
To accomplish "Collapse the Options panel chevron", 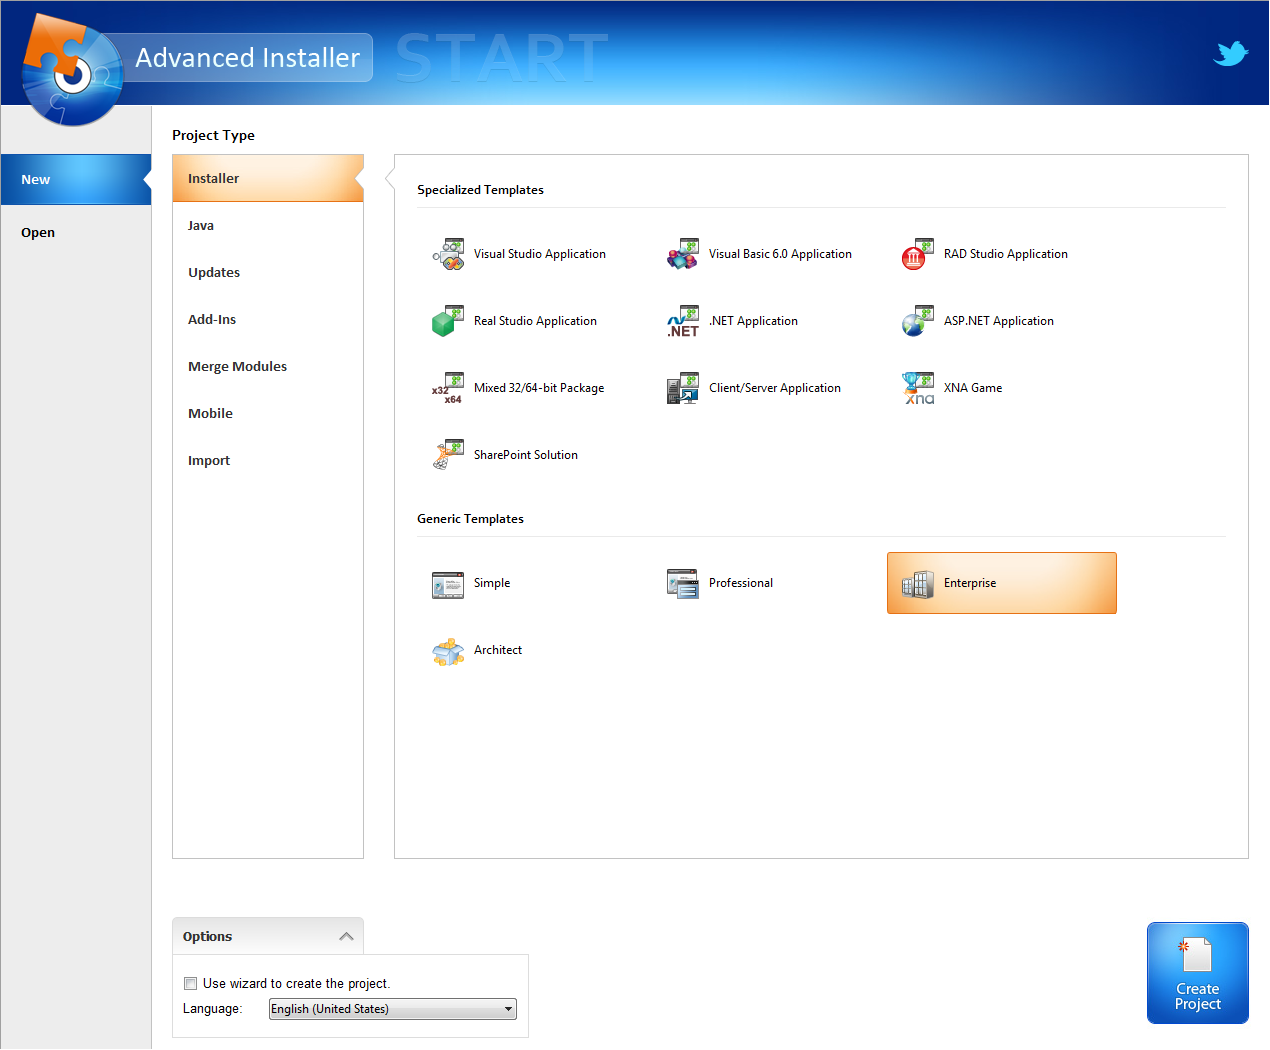I will click(346, 937).
